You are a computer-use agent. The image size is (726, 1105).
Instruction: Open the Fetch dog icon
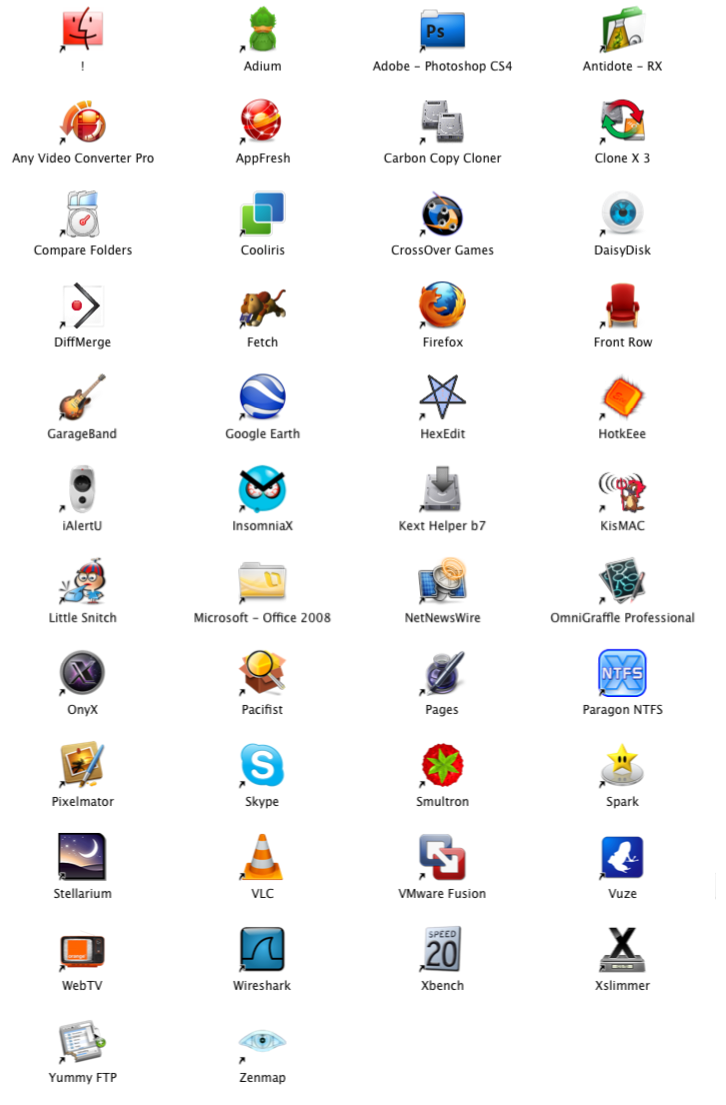pyautogui.click(x=262, y=306)
